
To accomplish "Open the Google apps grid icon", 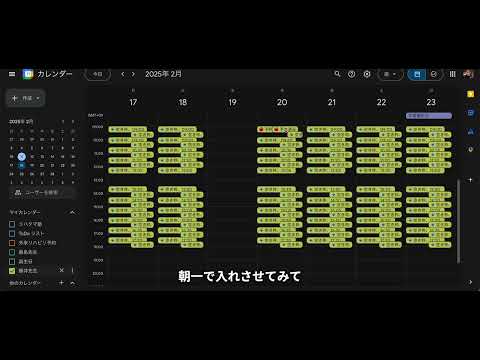I will click(452, 74).
